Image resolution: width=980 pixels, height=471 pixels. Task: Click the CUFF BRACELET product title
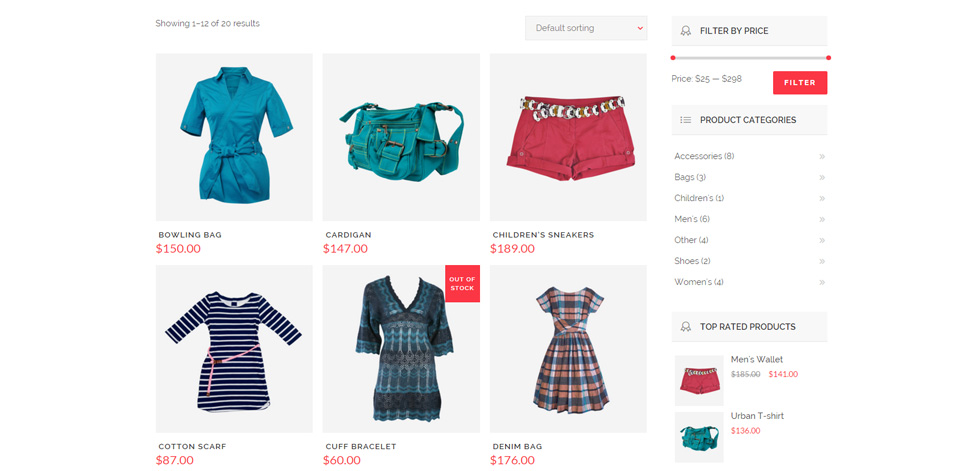[x=361, y=447]
